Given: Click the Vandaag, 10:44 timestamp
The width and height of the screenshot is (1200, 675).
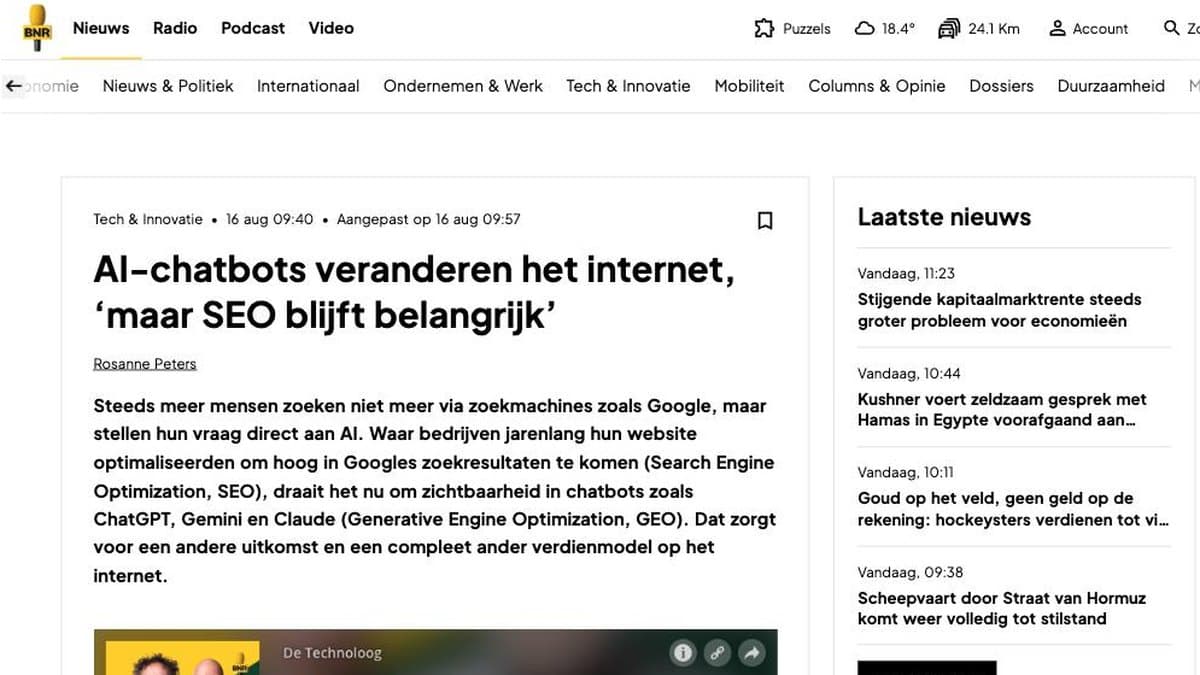Looking at the screenshot, I should 909,373.
